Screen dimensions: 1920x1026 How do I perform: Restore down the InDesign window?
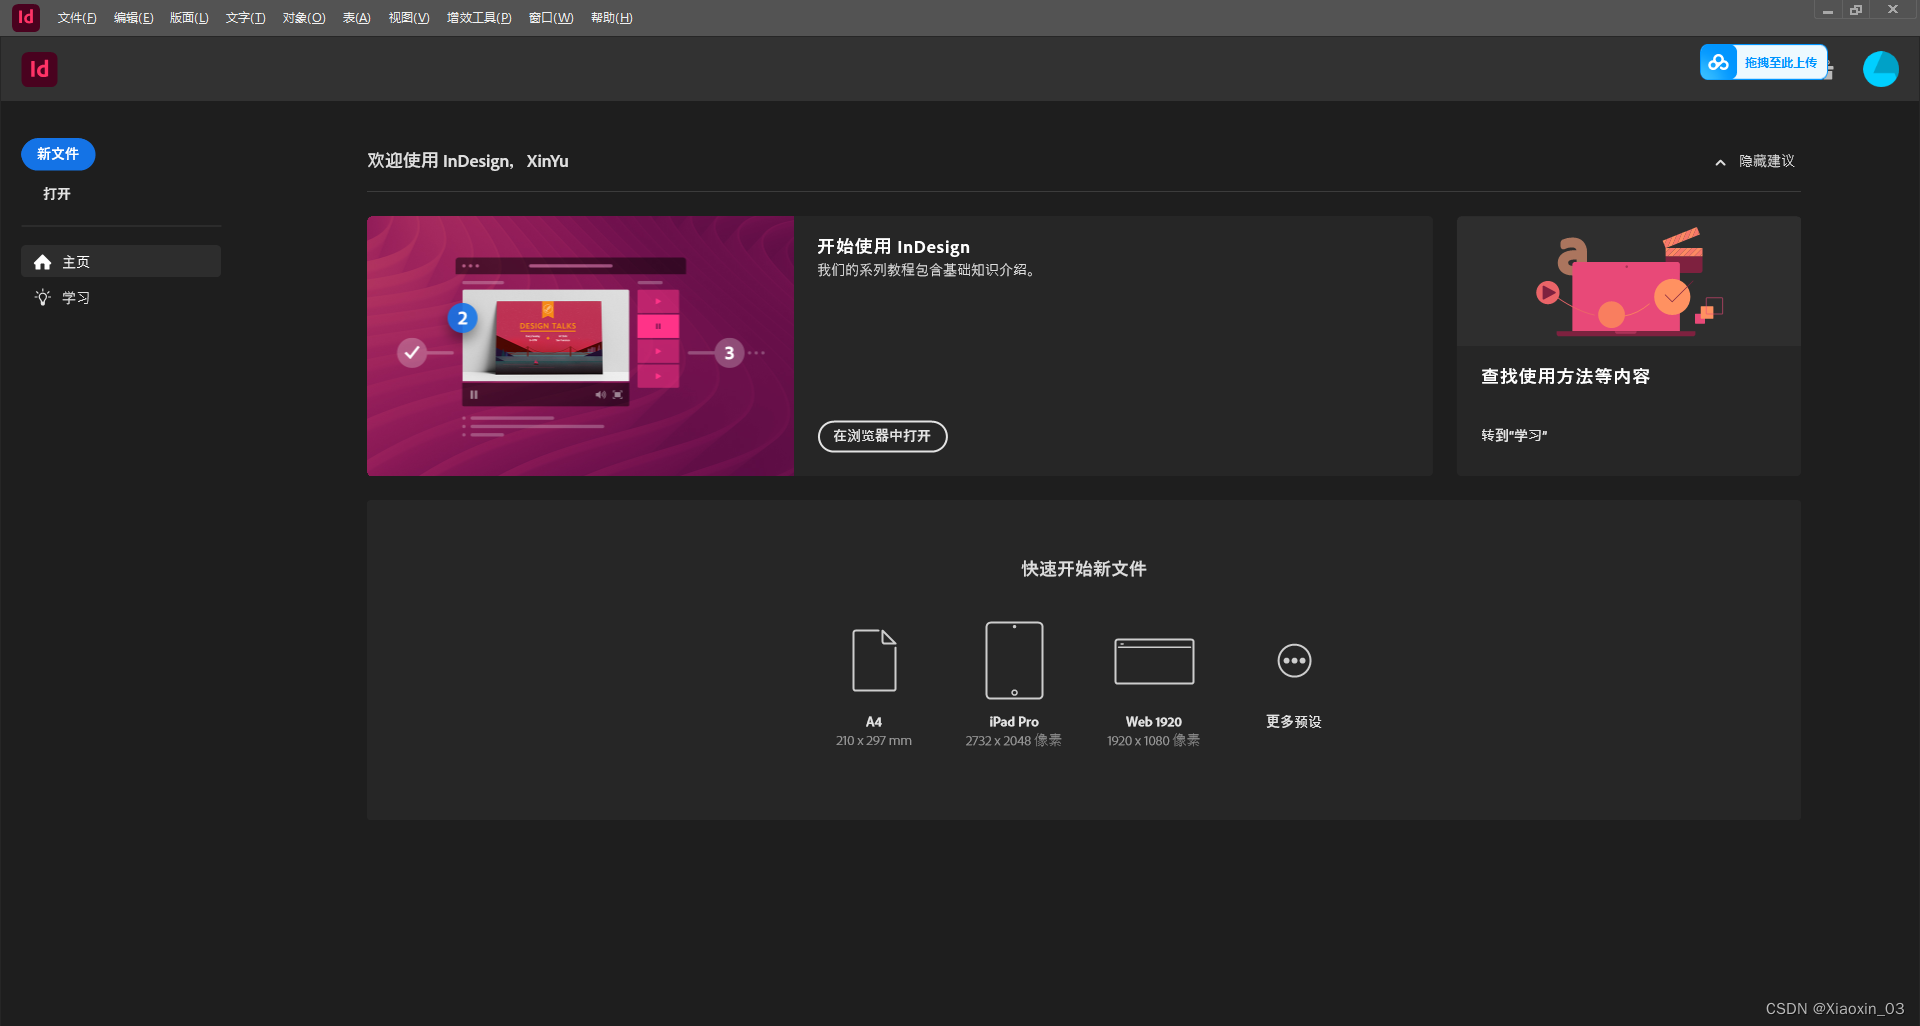pos(1857,10)
